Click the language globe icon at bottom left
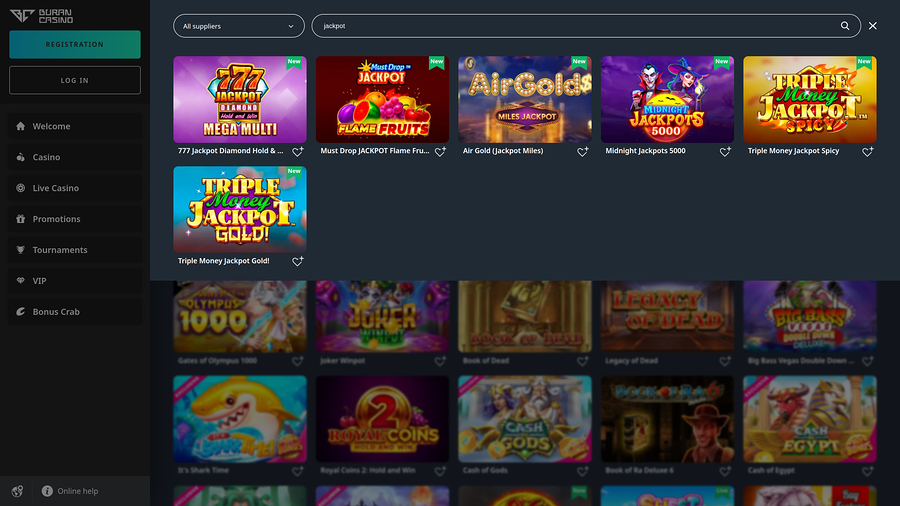This screenshot has height=506, width=900. pos(17,491)
